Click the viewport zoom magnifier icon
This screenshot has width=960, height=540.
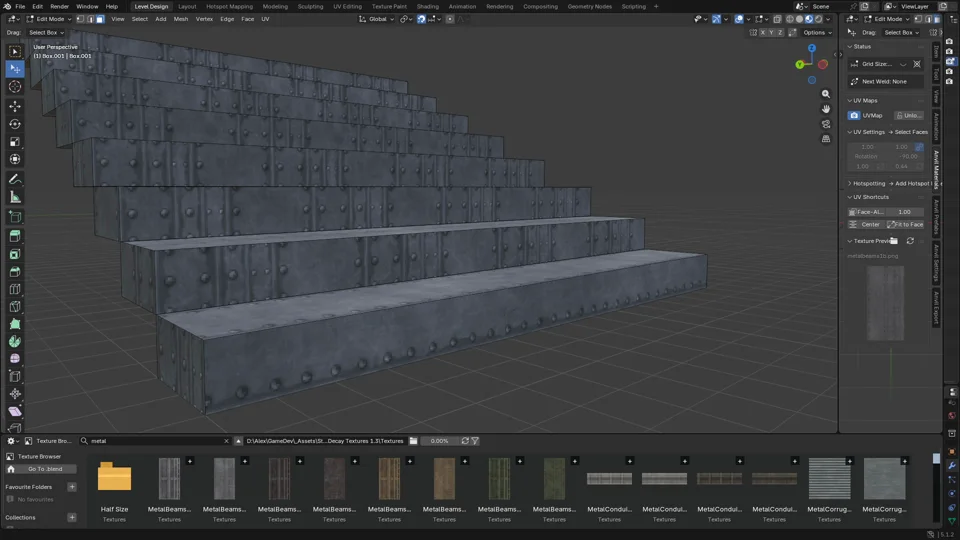click(825, 94)
